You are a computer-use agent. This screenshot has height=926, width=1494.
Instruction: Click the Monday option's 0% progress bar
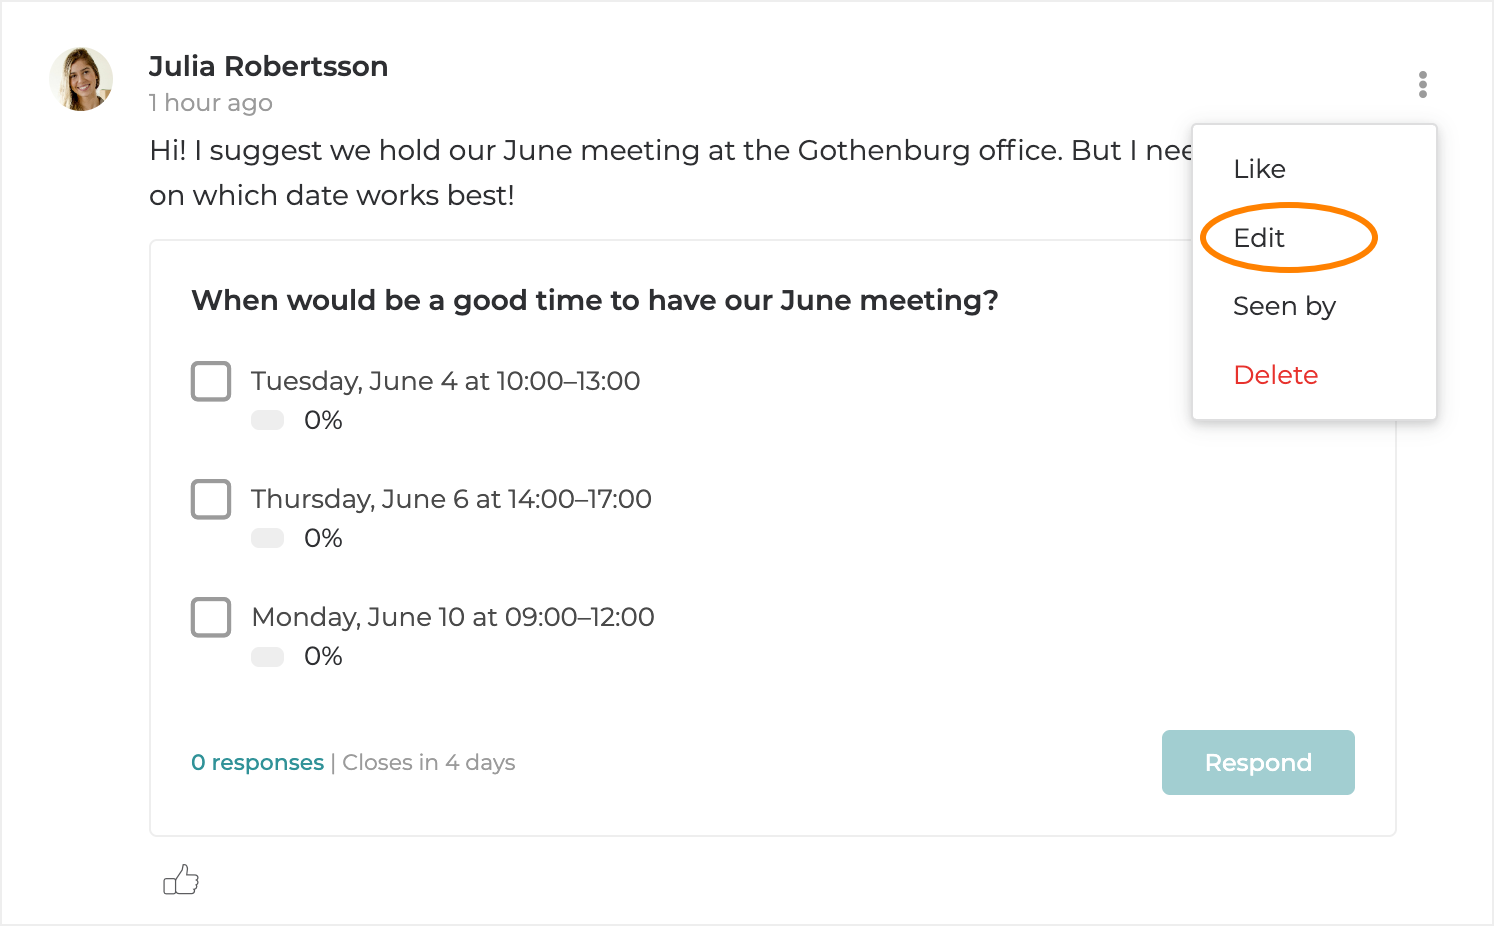[268, 656]
